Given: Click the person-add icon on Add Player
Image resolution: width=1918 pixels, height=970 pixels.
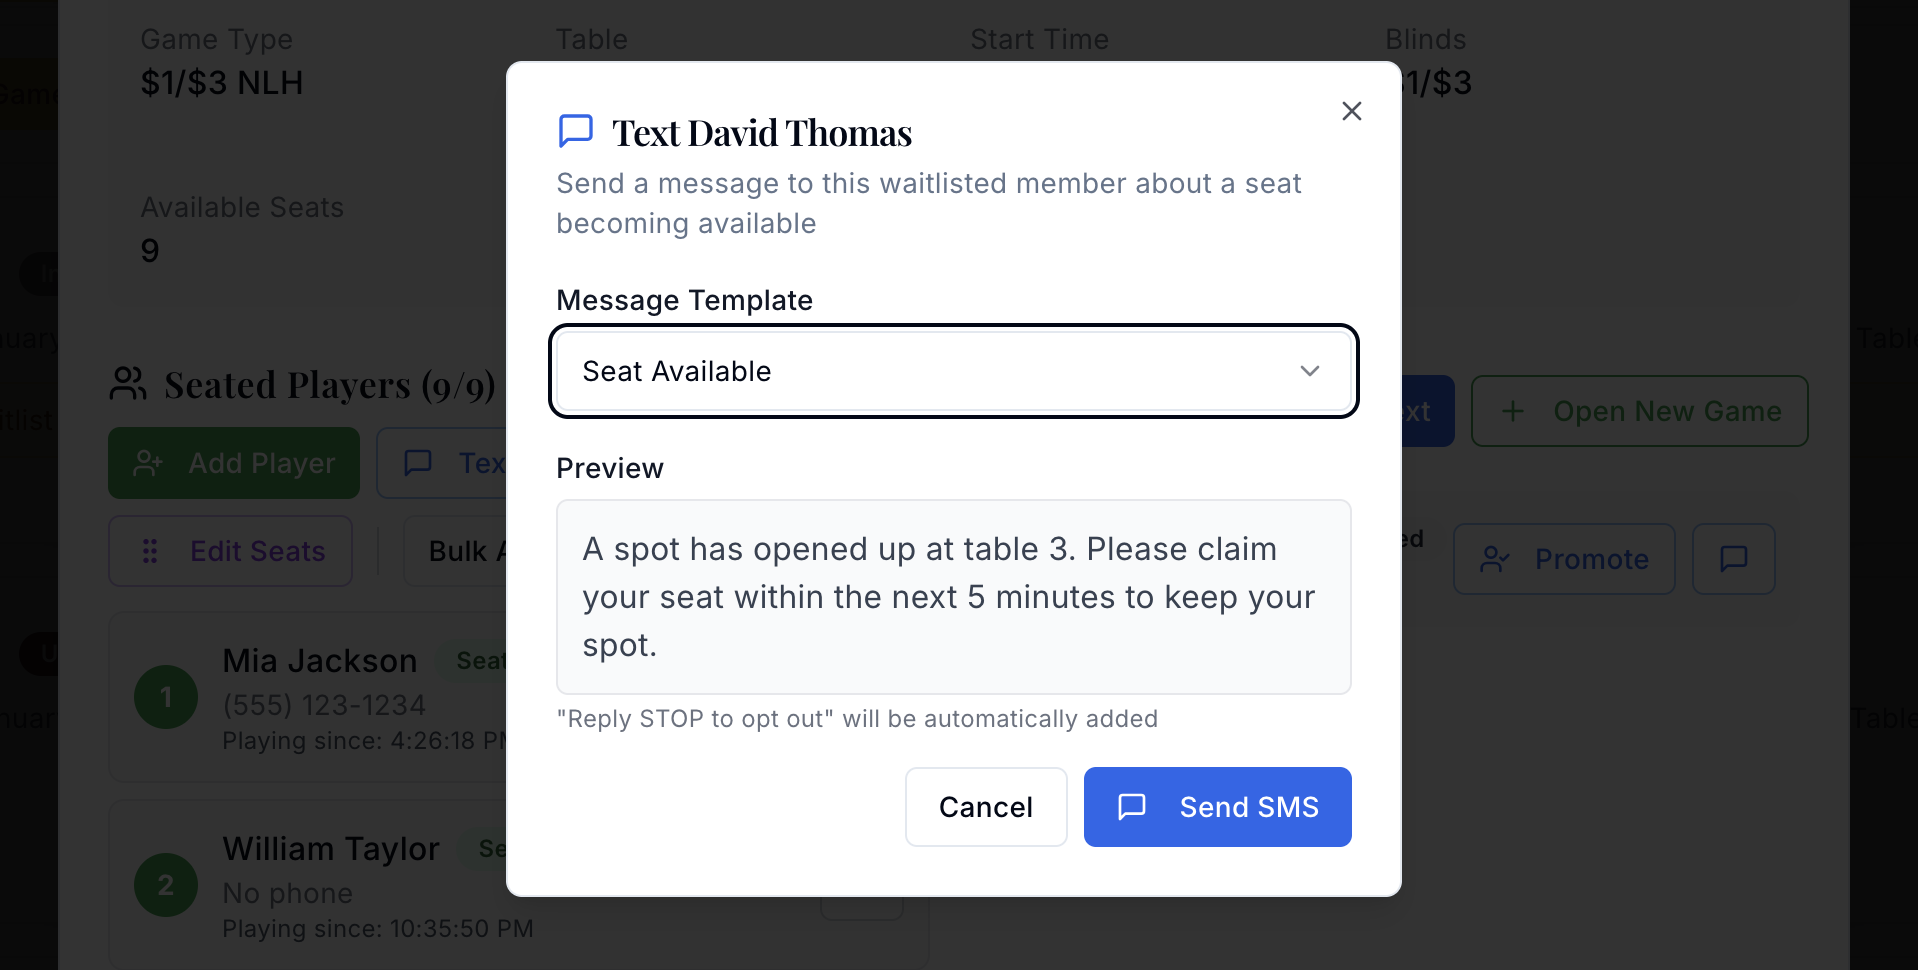Looking at the screenshot, I should point(150,462).
